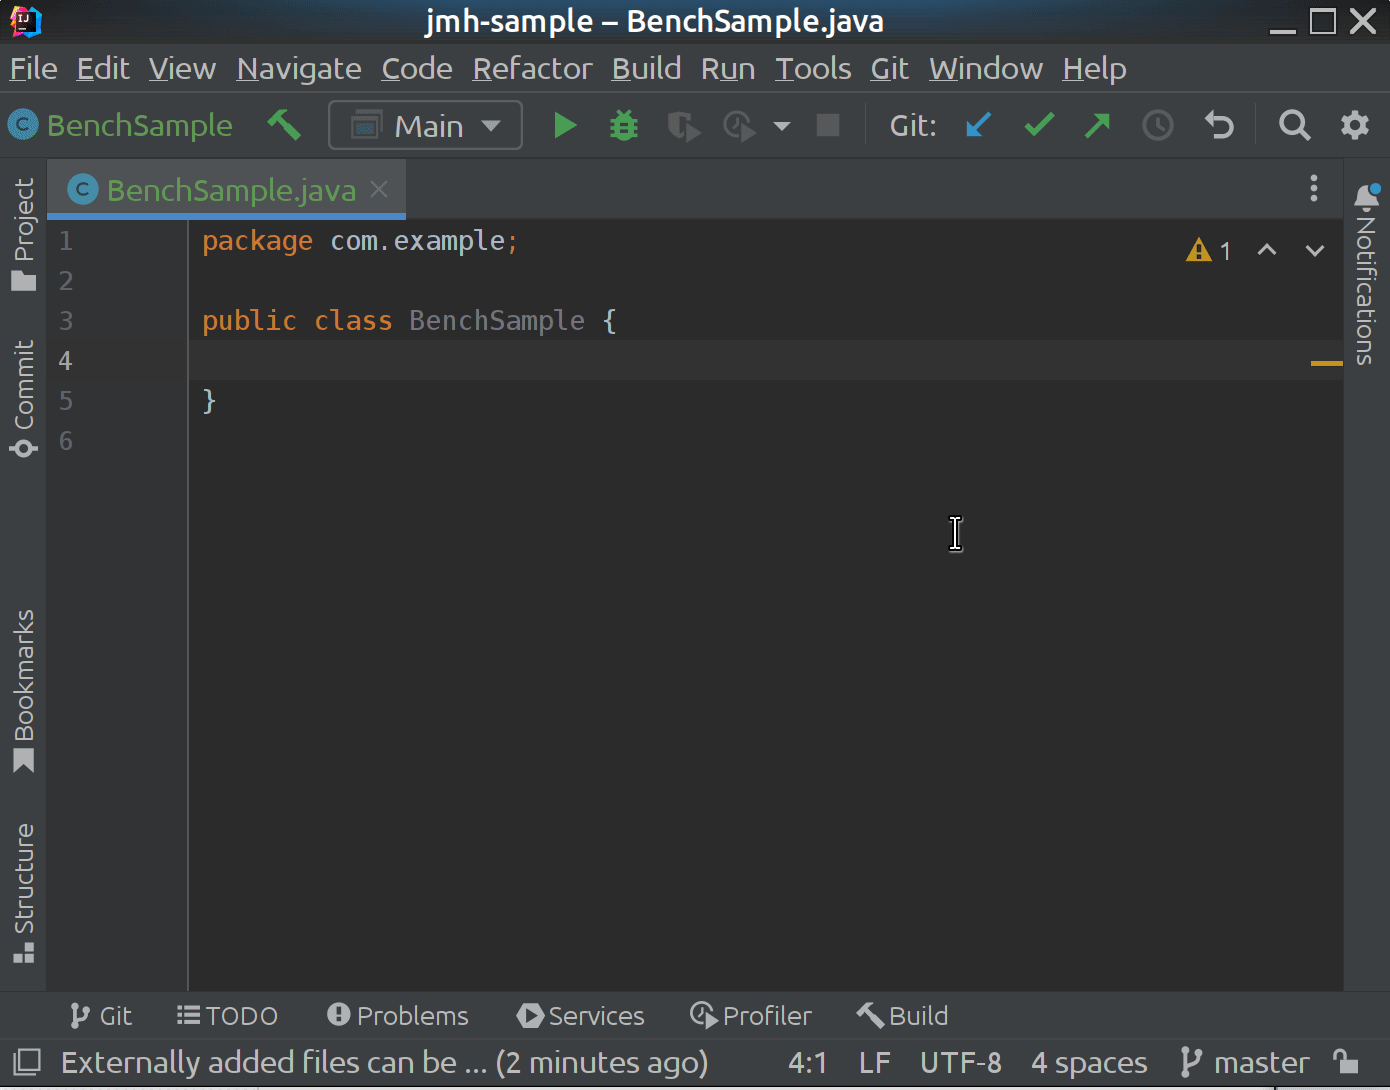Open the View menu

tap(182, 68)
